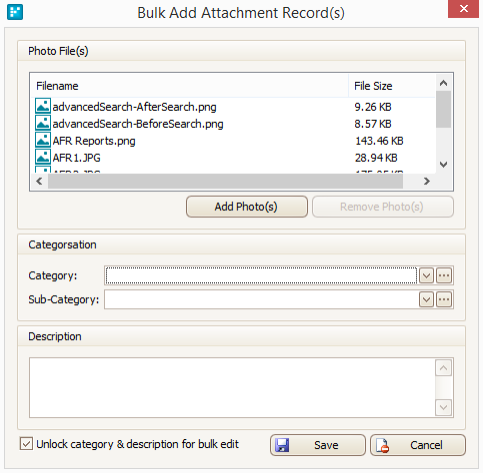Expand the Sub-Category dropdown arrow

click(426, 299)
